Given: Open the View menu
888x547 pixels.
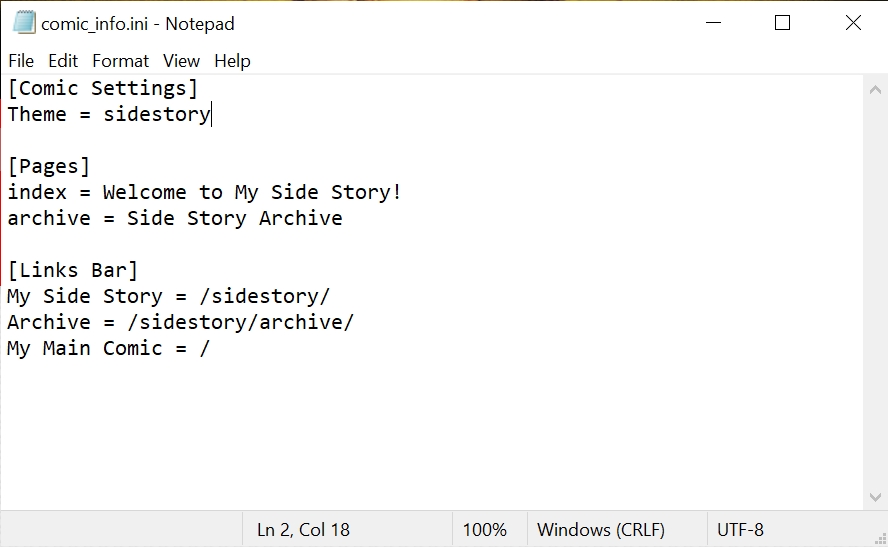Looking at the screenshot, I should pyautogui.click(x=182, y=61).
